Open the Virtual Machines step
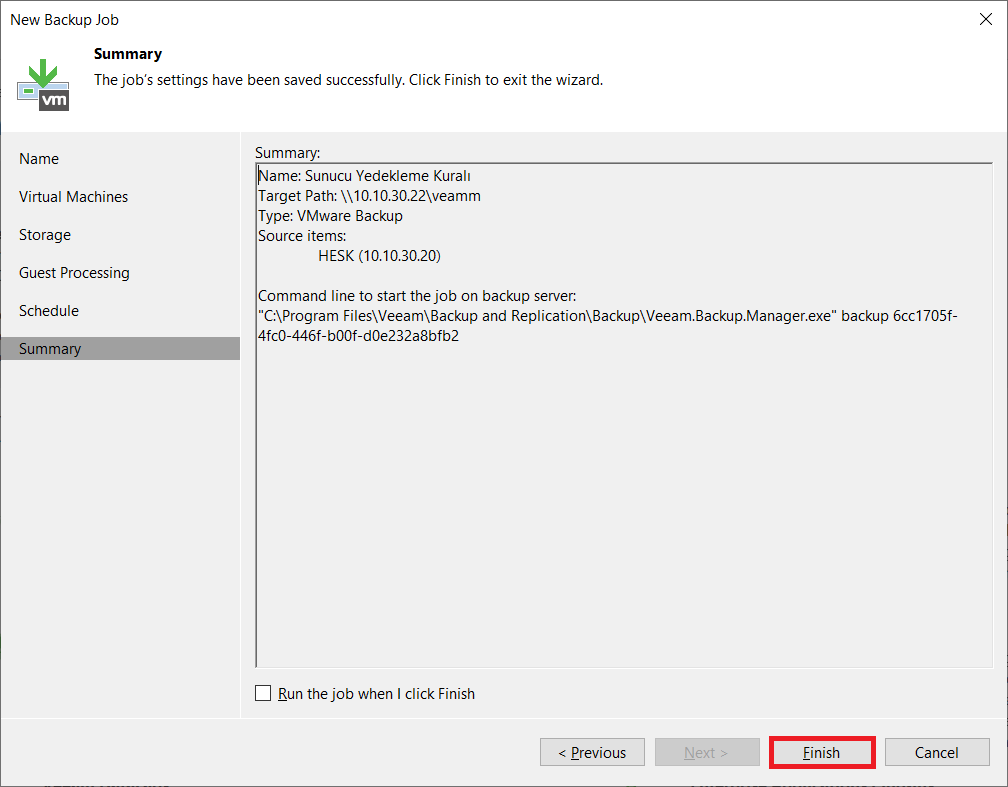The width and height of the screenshot is (1008, 787). coord(73,197)
